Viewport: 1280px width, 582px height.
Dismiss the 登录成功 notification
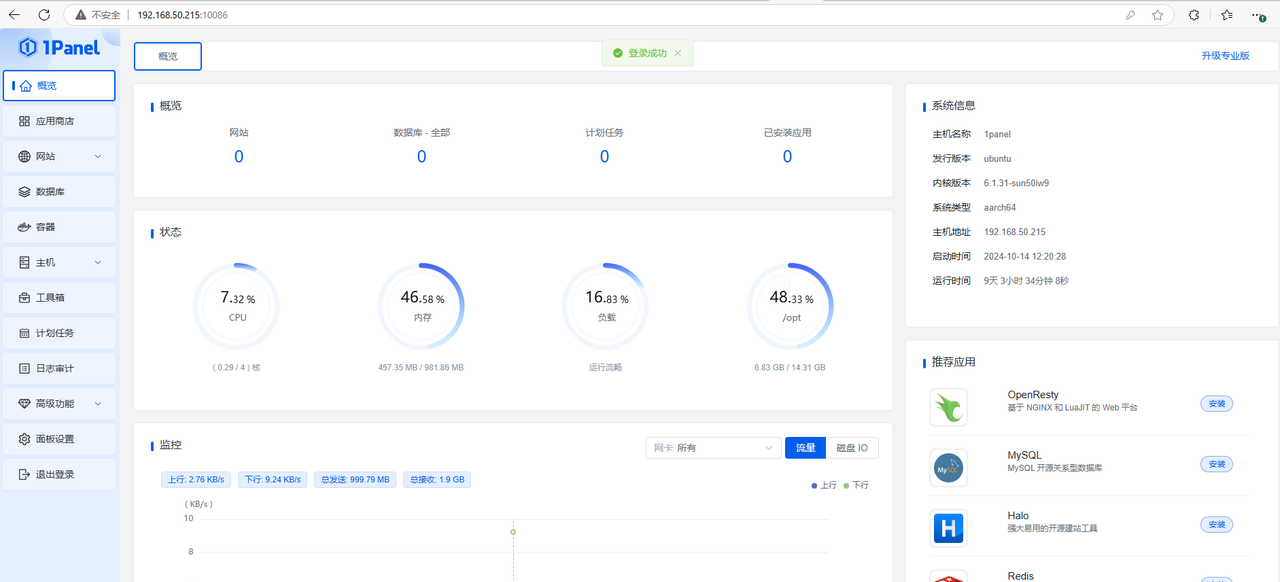pos(678,53)
